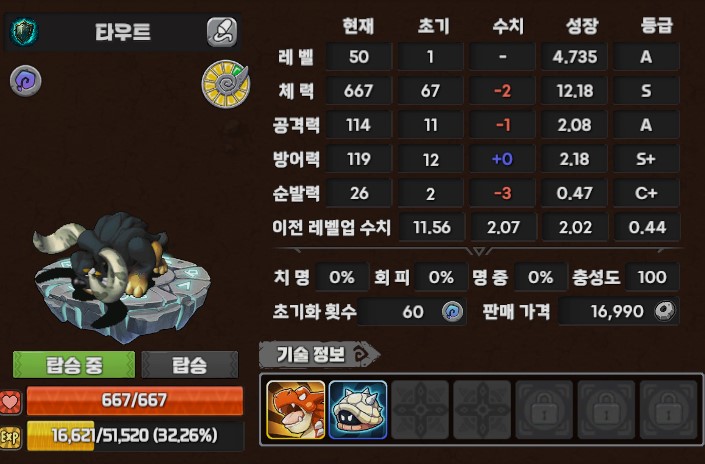705x464 pixels.
Task: Select the orange dragon skill slot
Action: (296, 410)
